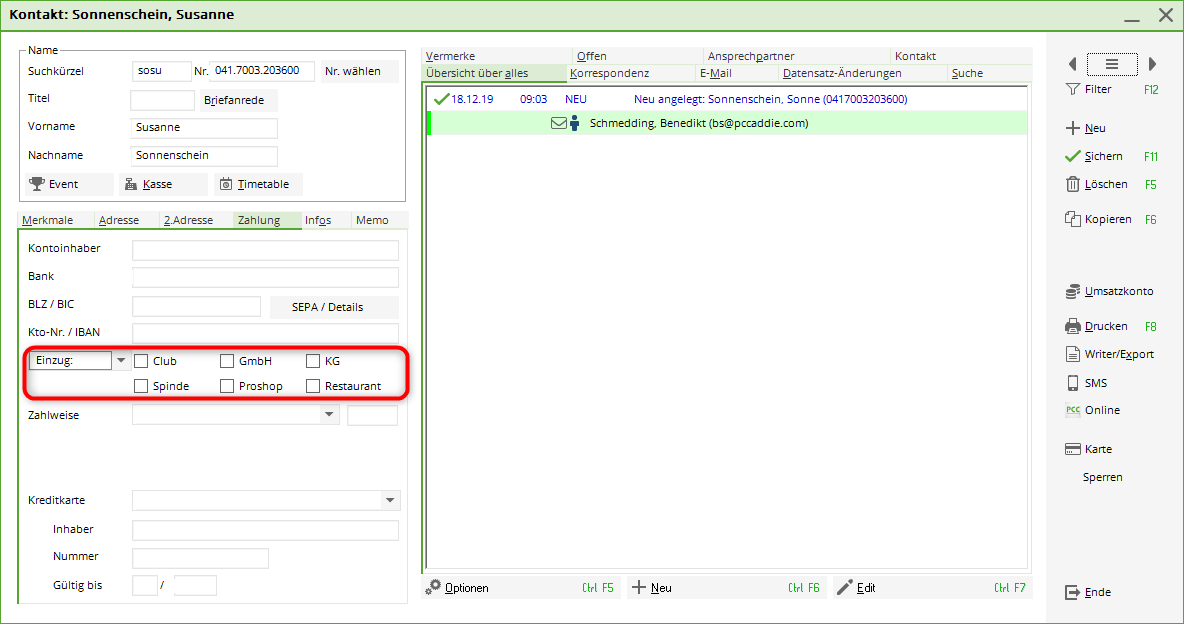Viewport: 1184px width, 624px height.
Task: Open the Zahlweise dropdown list
Action: click(329, 414)
